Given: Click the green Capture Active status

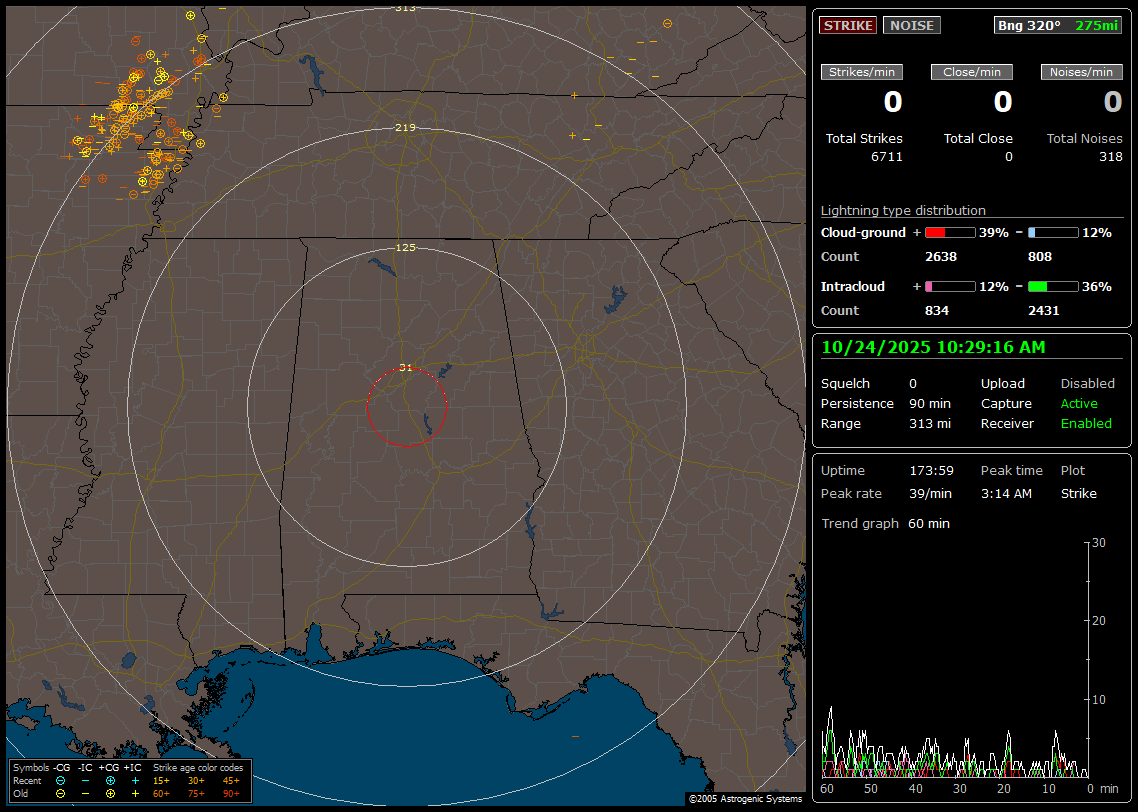Looking at the screenshot, I should (x=1079, y=404).
